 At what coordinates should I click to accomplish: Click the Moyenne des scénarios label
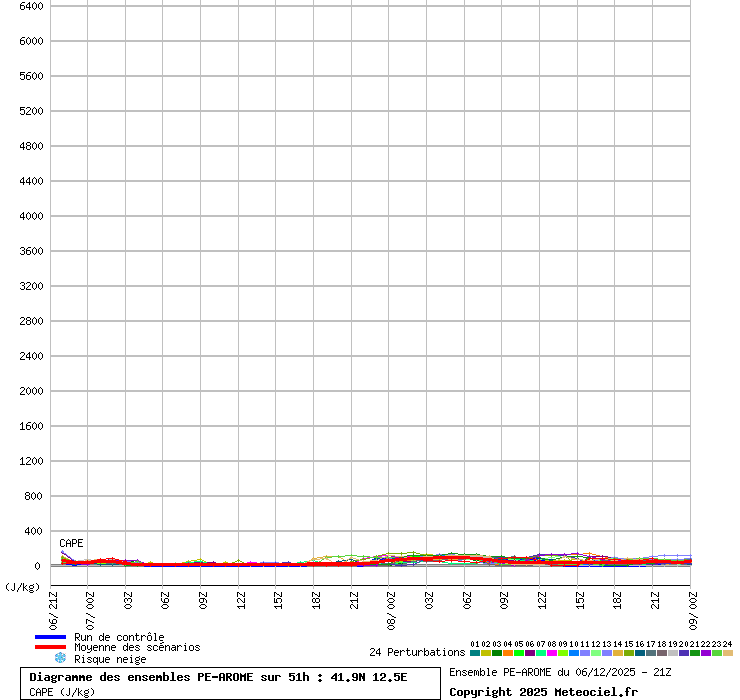pos(137,647)
